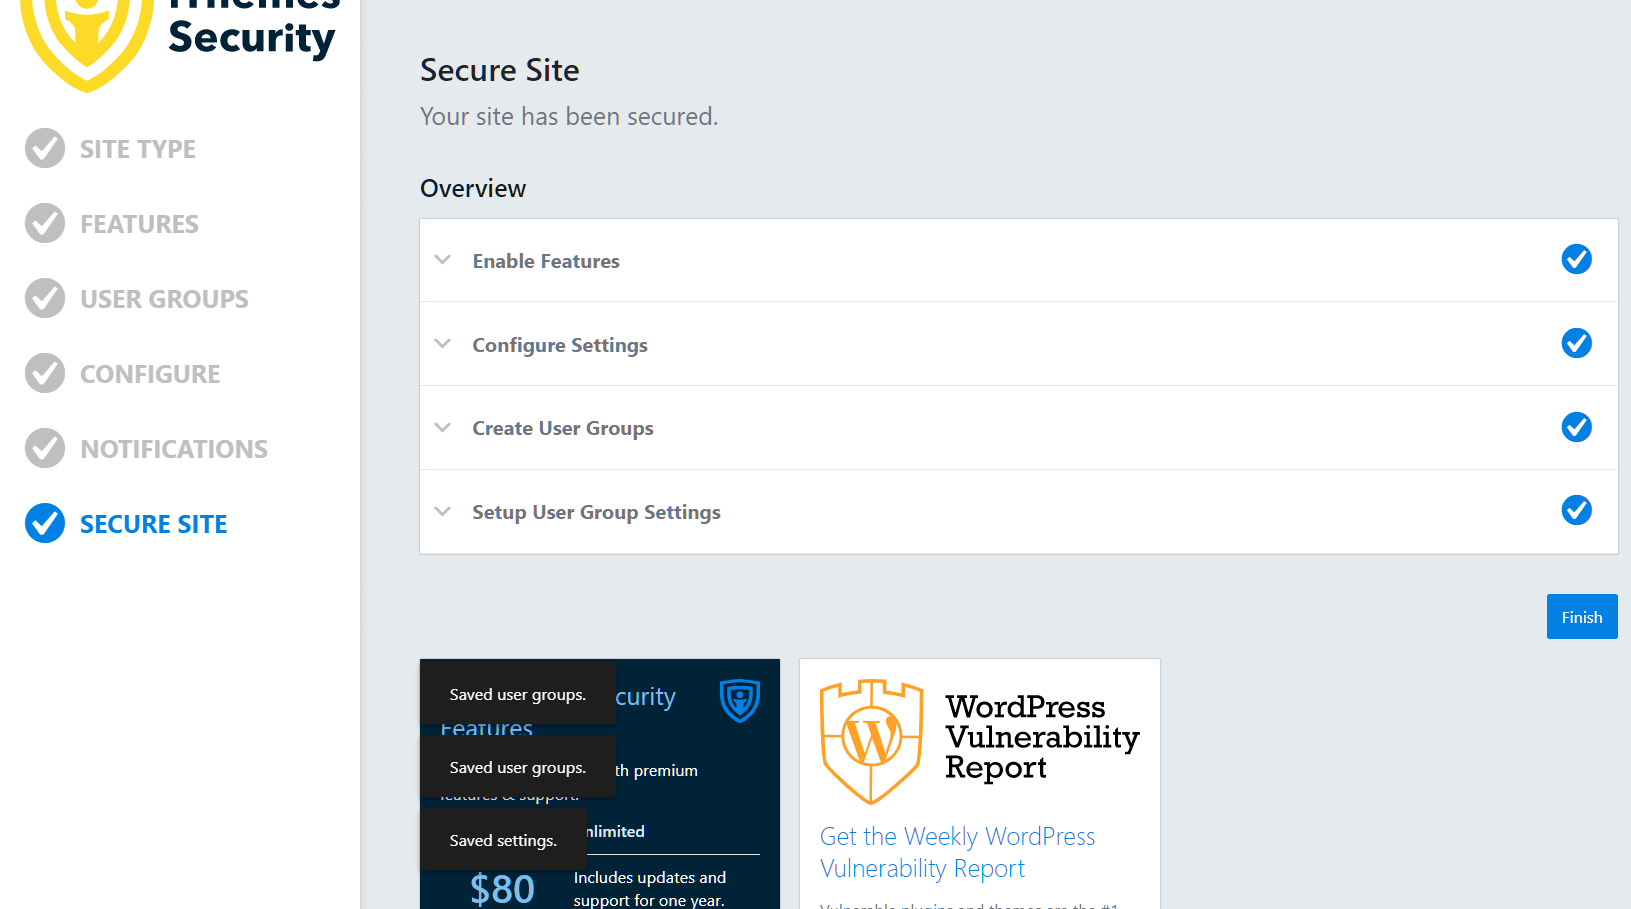The width and height of the screenshot is (1631, 909).
Task: Expand the Setup User Group Settings chevron
Action: 443,511
